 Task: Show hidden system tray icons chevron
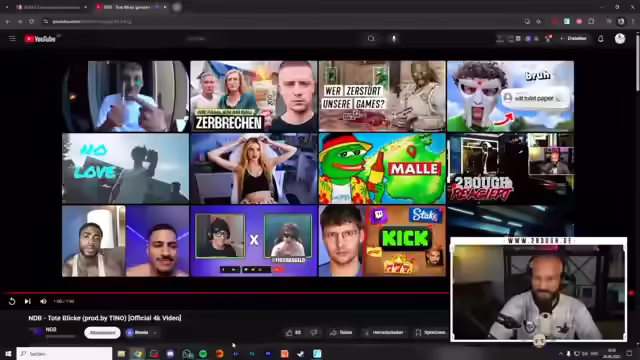coord(560,354)
